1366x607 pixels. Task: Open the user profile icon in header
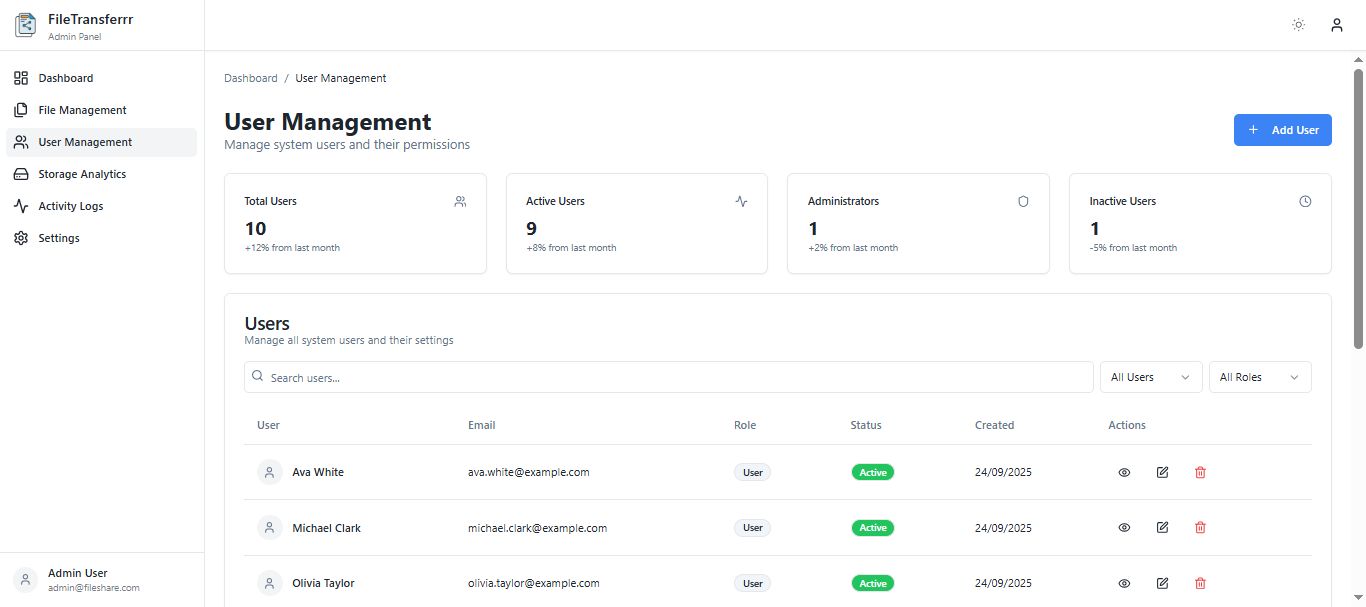click(x=1336, y=25)
